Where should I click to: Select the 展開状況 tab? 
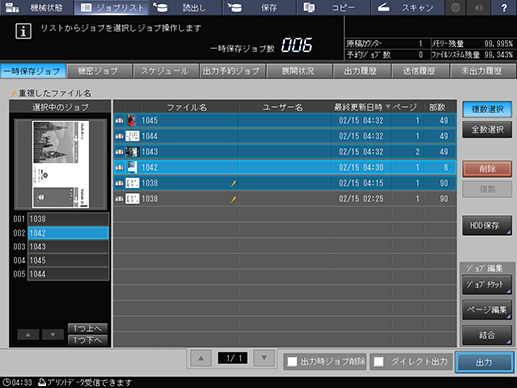click(299, 71)
